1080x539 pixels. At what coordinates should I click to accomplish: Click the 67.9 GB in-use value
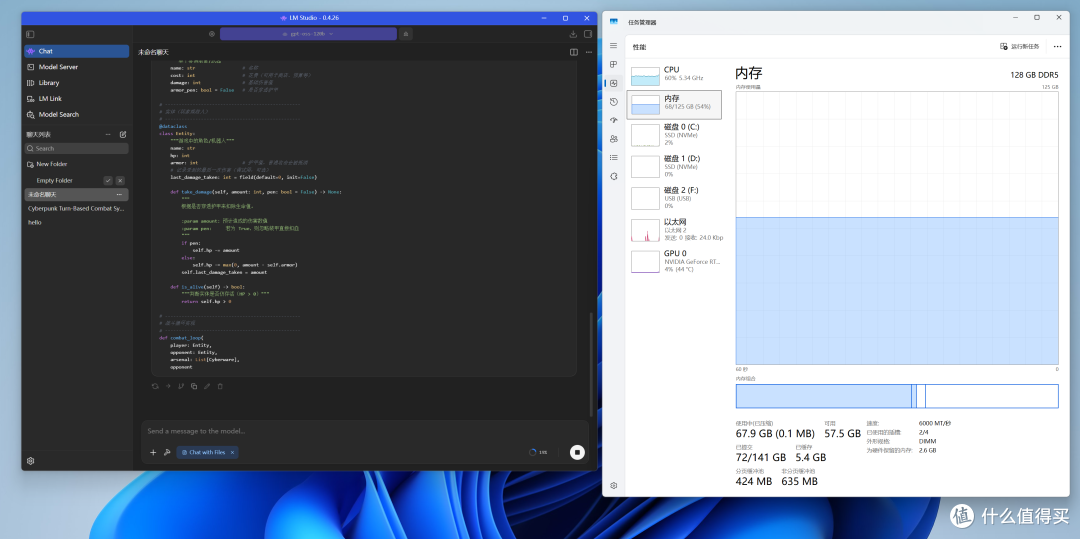(775, 434)
